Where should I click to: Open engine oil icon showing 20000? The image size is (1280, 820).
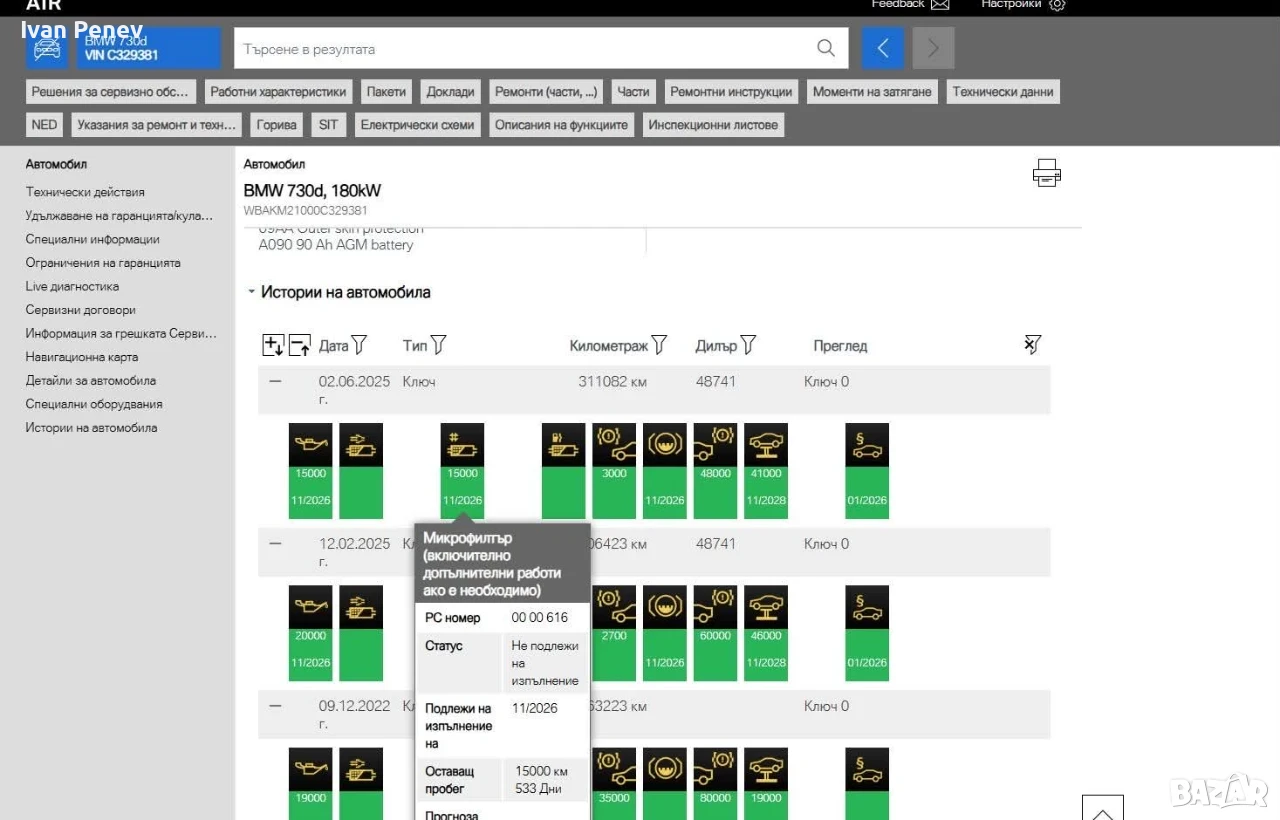(310, 632)
